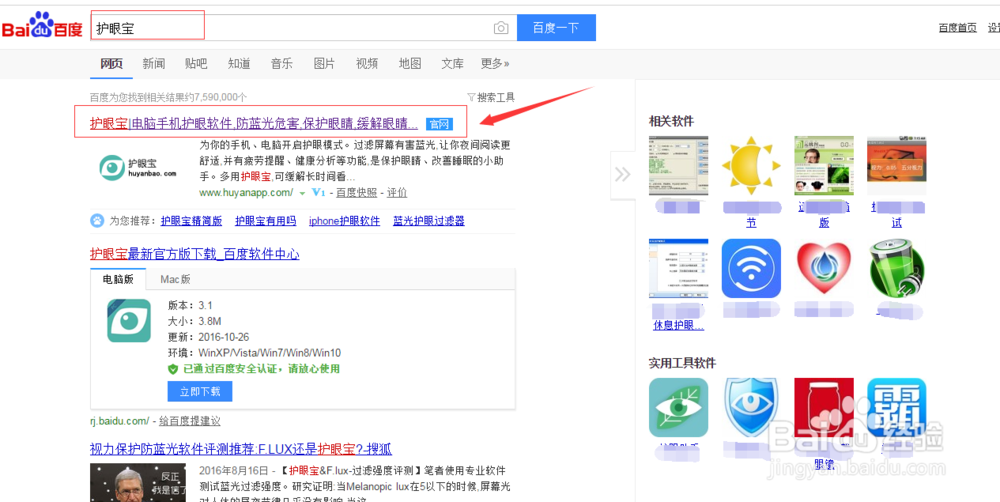
Task: Open the 地图 tab
Action: pyautogui.click(x=410, y=64)
